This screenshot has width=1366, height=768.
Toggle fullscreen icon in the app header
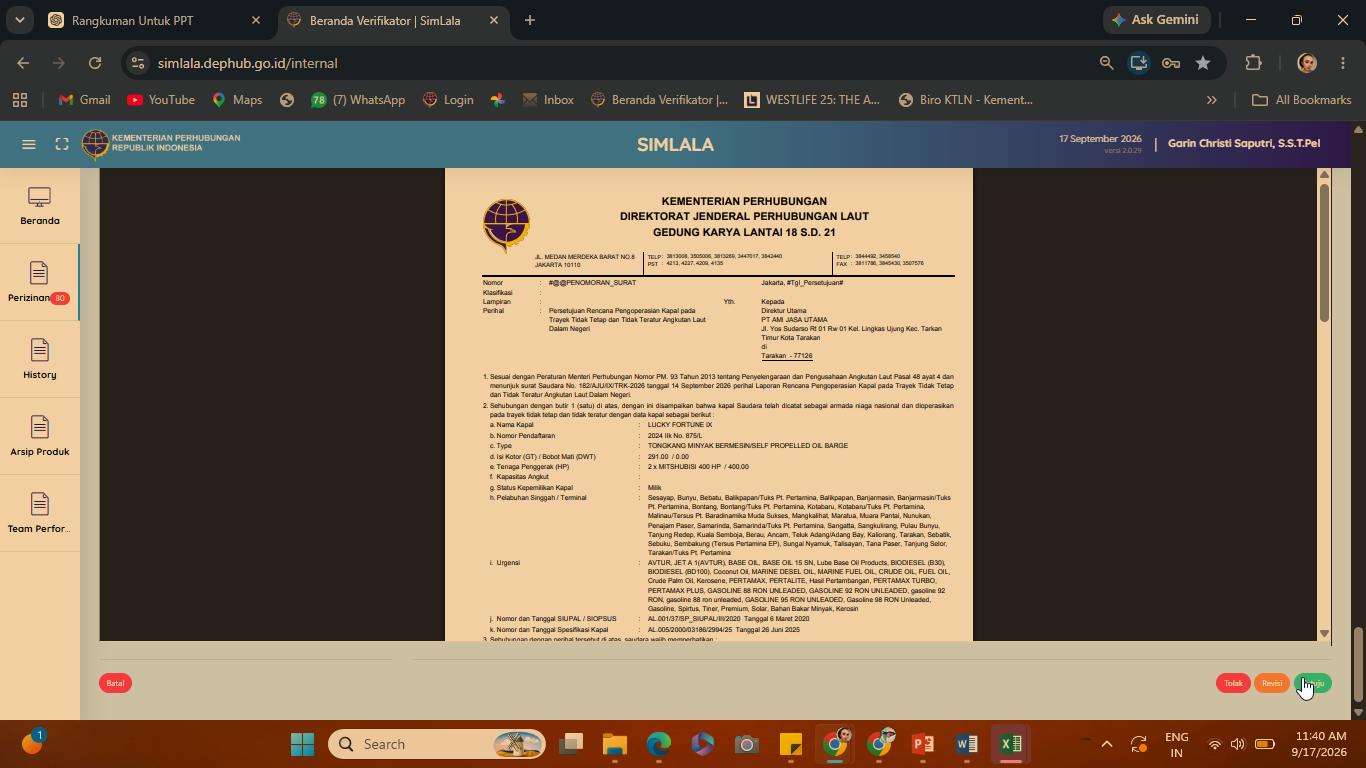(62, 144)
